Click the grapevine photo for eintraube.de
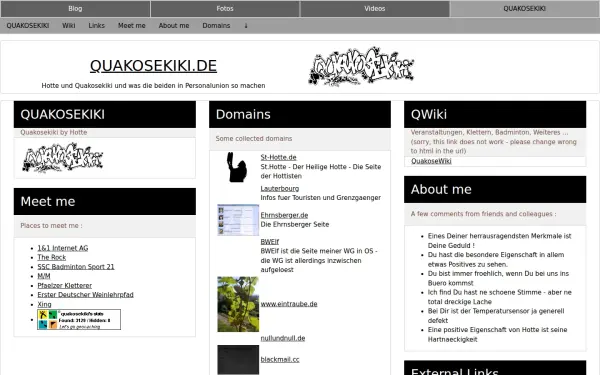This screenshot has height=375, width=600. pos(238,304)
